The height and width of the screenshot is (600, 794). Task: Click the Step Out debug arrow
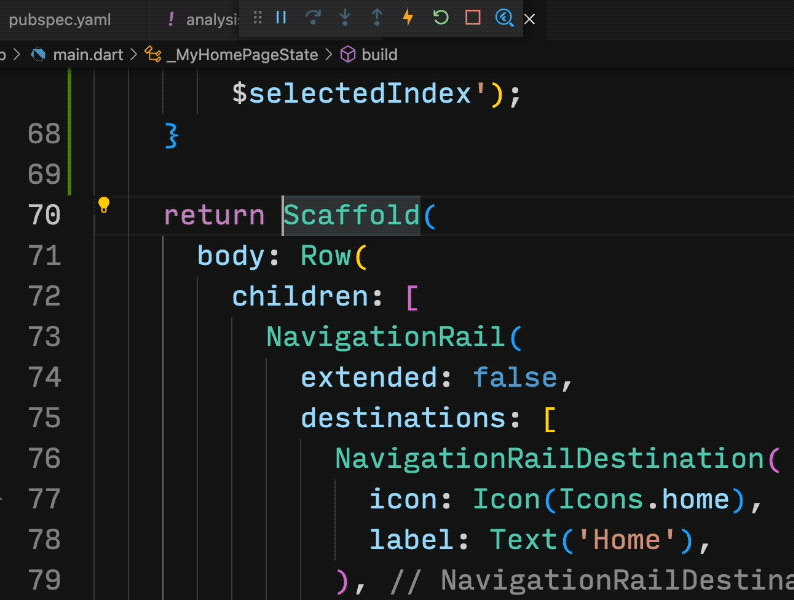(x=376, y=18)
